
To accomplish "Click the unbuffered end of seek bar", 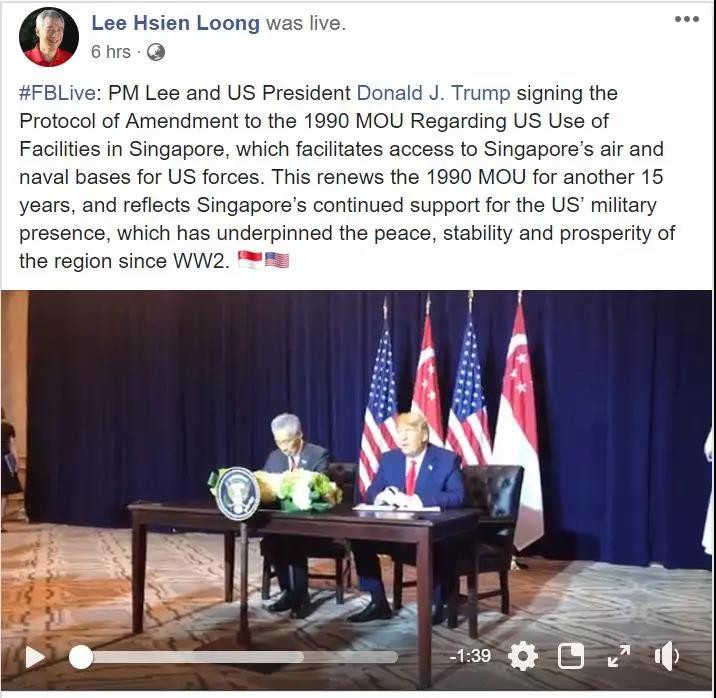I will pyautogui.click(x=351, y=657).
